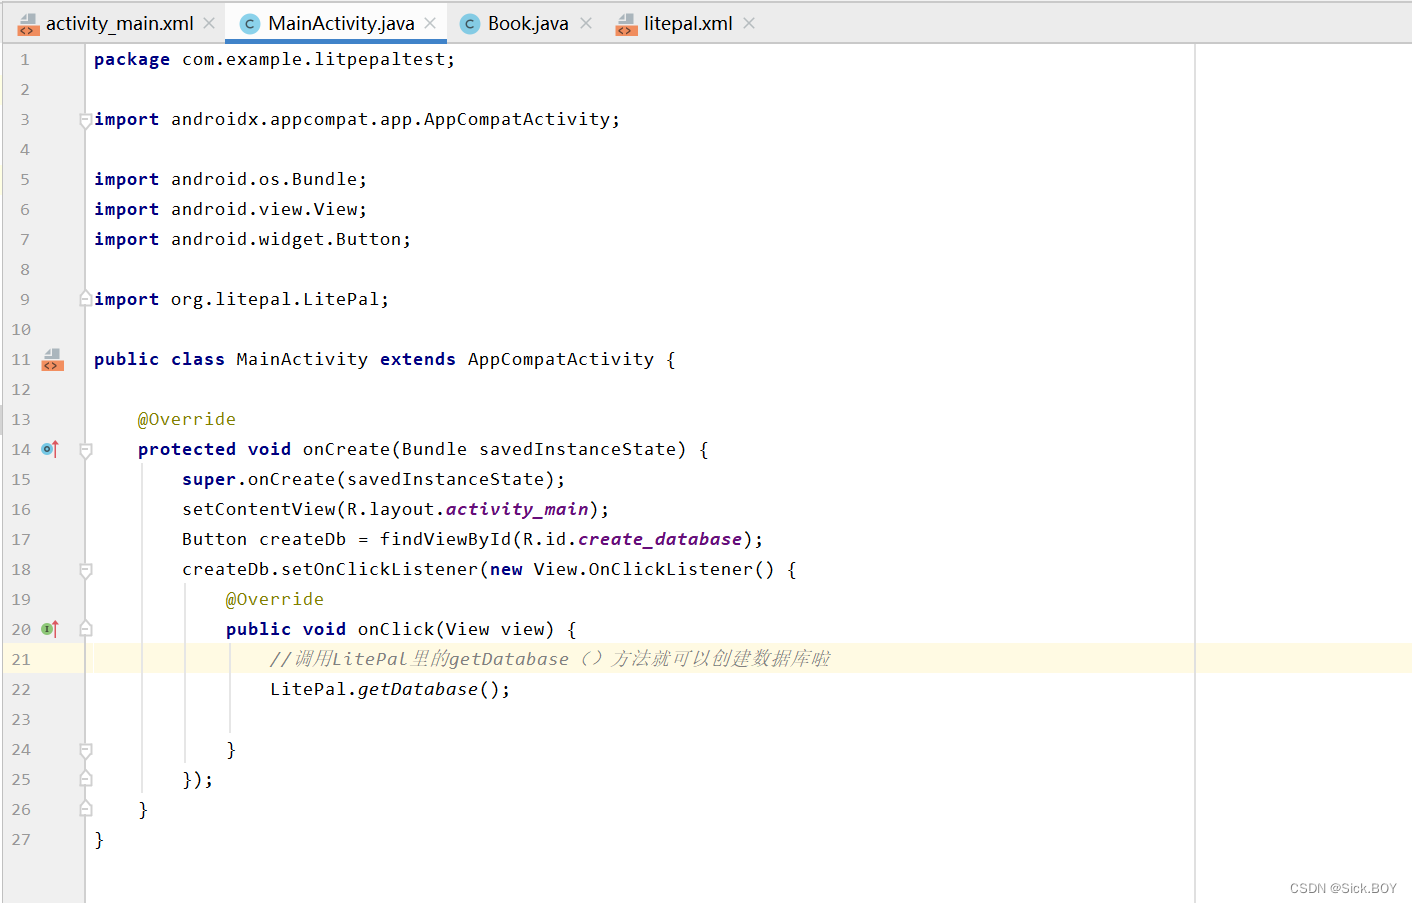1412x903 pixels.
Task: Click the Chinese comment on line 21
Action: click(x=550, y=659)
